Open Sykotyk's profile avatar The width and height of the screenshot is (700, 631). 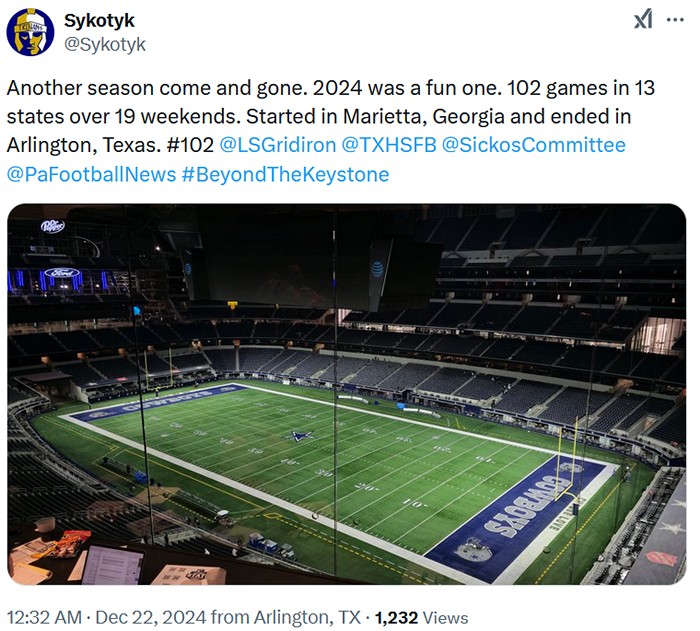tap(30, 32)
